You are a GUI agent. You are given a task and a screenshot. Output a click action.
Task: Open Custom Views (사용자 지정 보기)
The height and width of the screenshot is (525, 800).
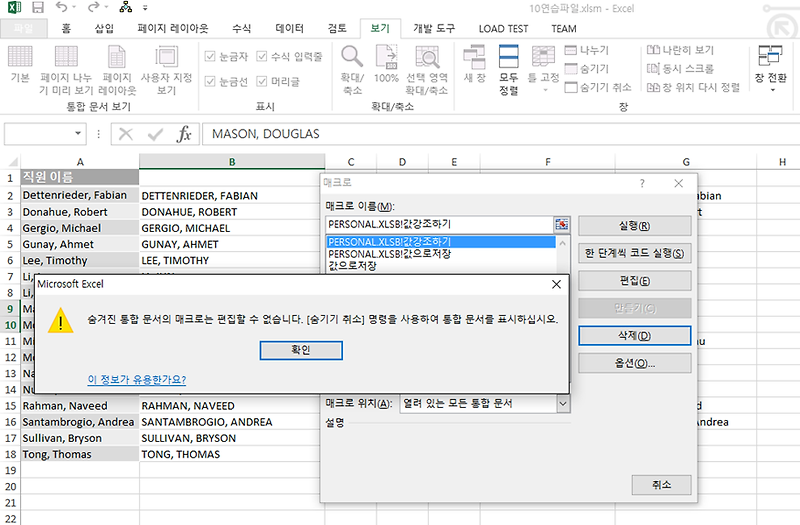click(x=166, y=70)
